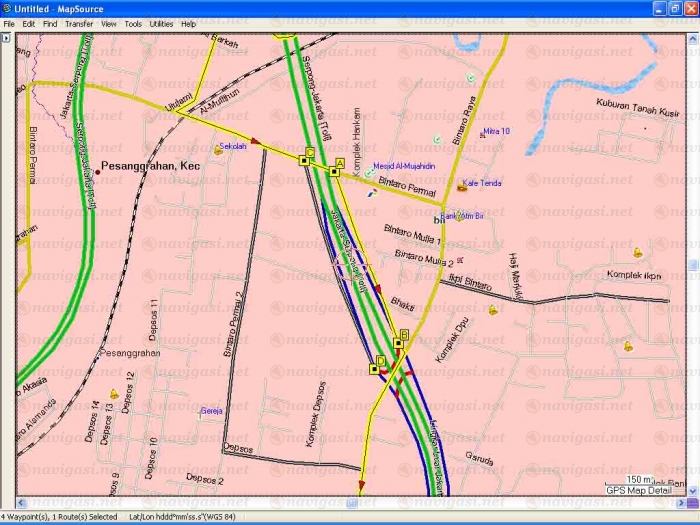Viewport: 700px width, 525px height.
Task: Select the Pesanggrahan, Kec city point
Action: click(97, 173)
